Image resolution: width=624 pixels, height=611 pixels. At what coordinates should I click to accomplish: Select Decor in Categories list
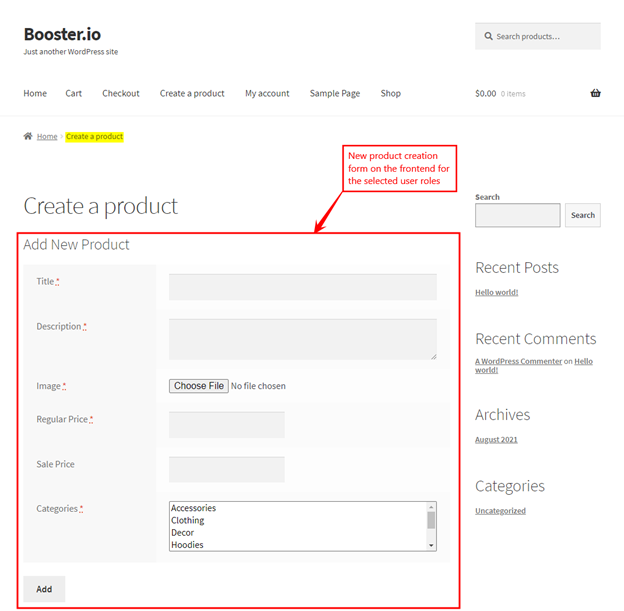(182, 533)
